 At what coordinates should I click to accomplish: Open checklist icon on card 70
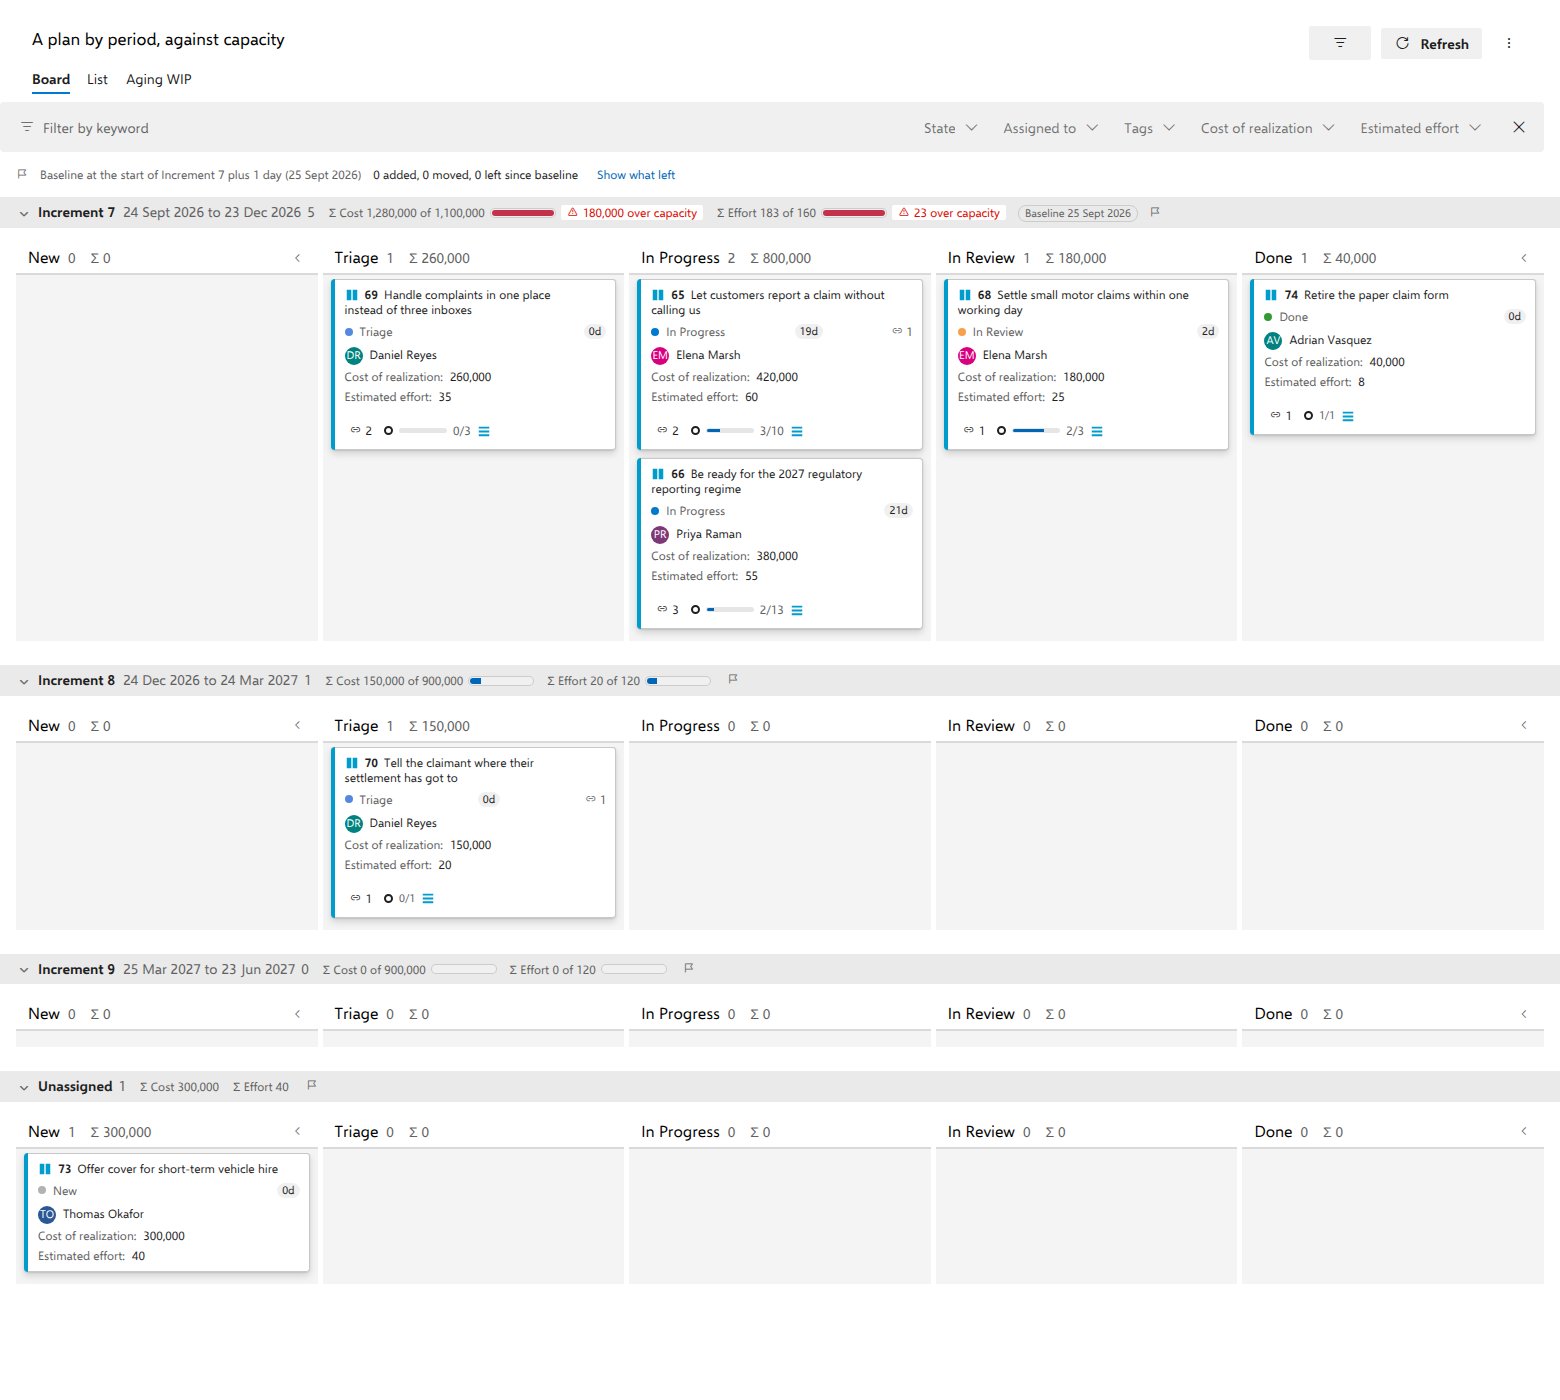click(428, 898)
